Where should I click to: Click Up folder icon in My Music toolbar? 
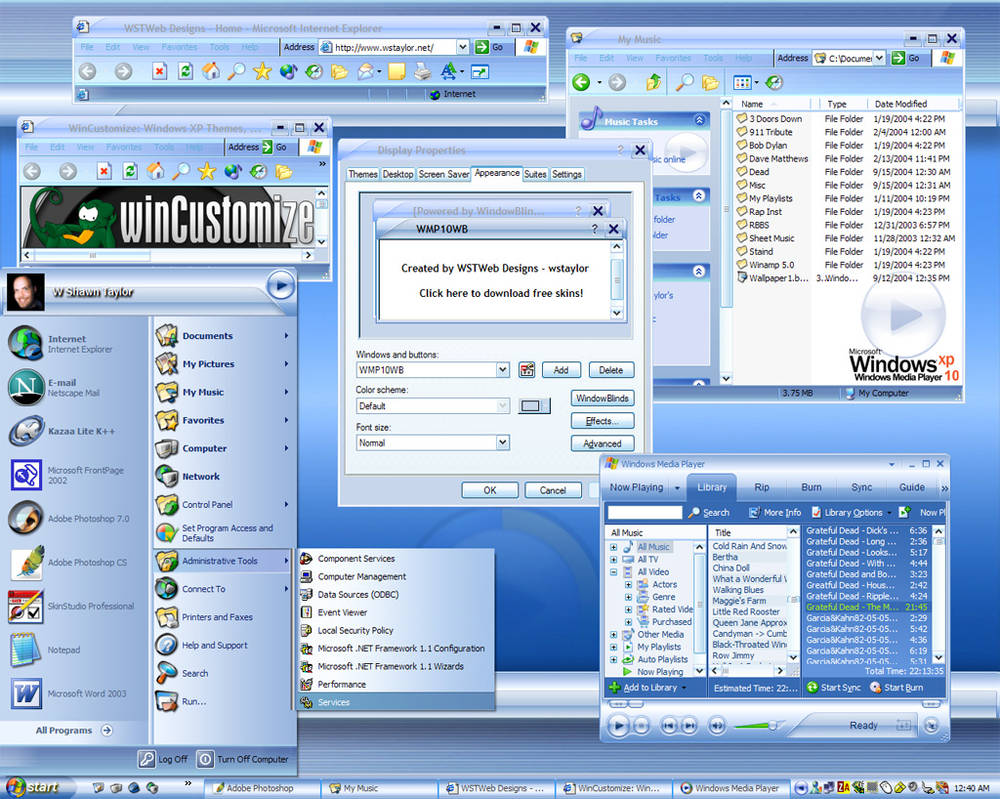coord(654,82)
